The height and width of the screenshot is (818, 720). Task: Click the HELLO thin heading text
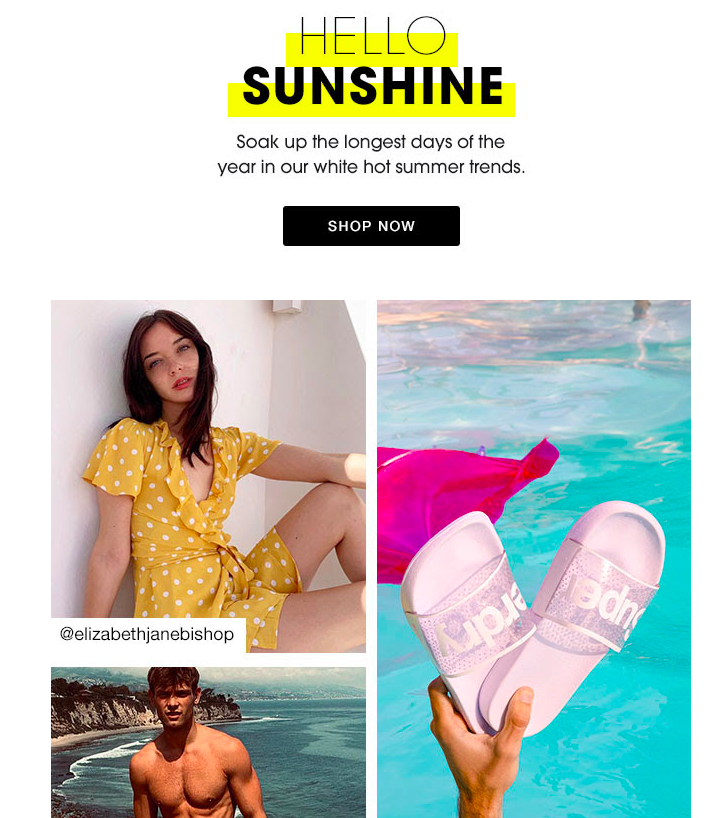coord(373,35)
